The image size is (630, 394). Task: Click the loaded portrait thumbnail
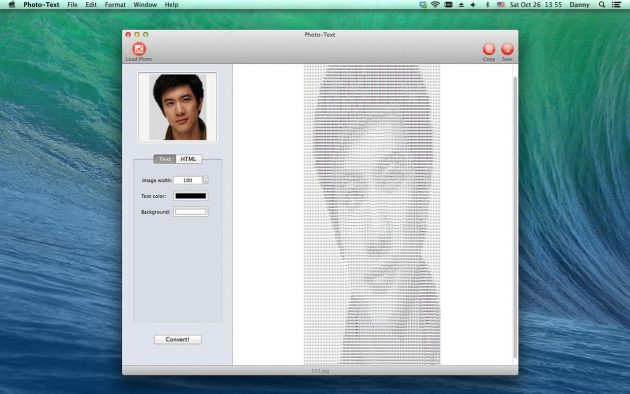pos(178,107)
